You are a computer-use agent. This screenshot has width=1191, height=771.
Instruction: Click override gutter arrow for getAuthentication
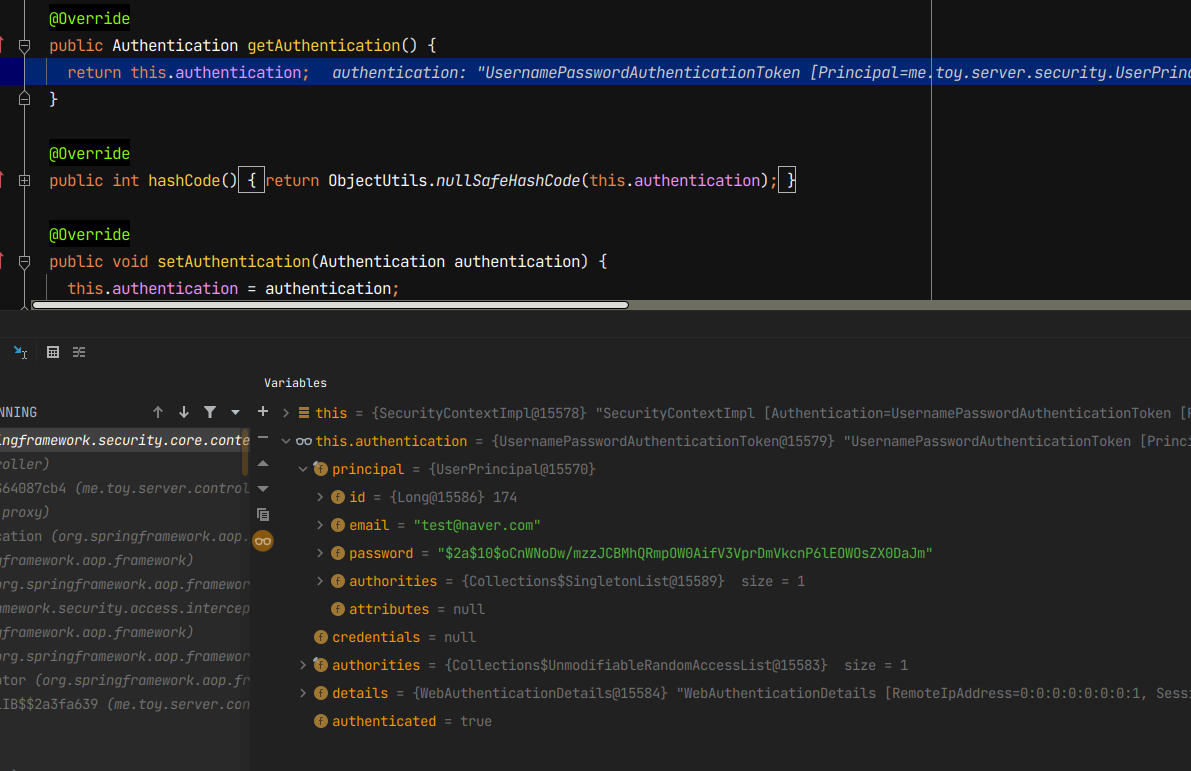(x=2, y=45)
